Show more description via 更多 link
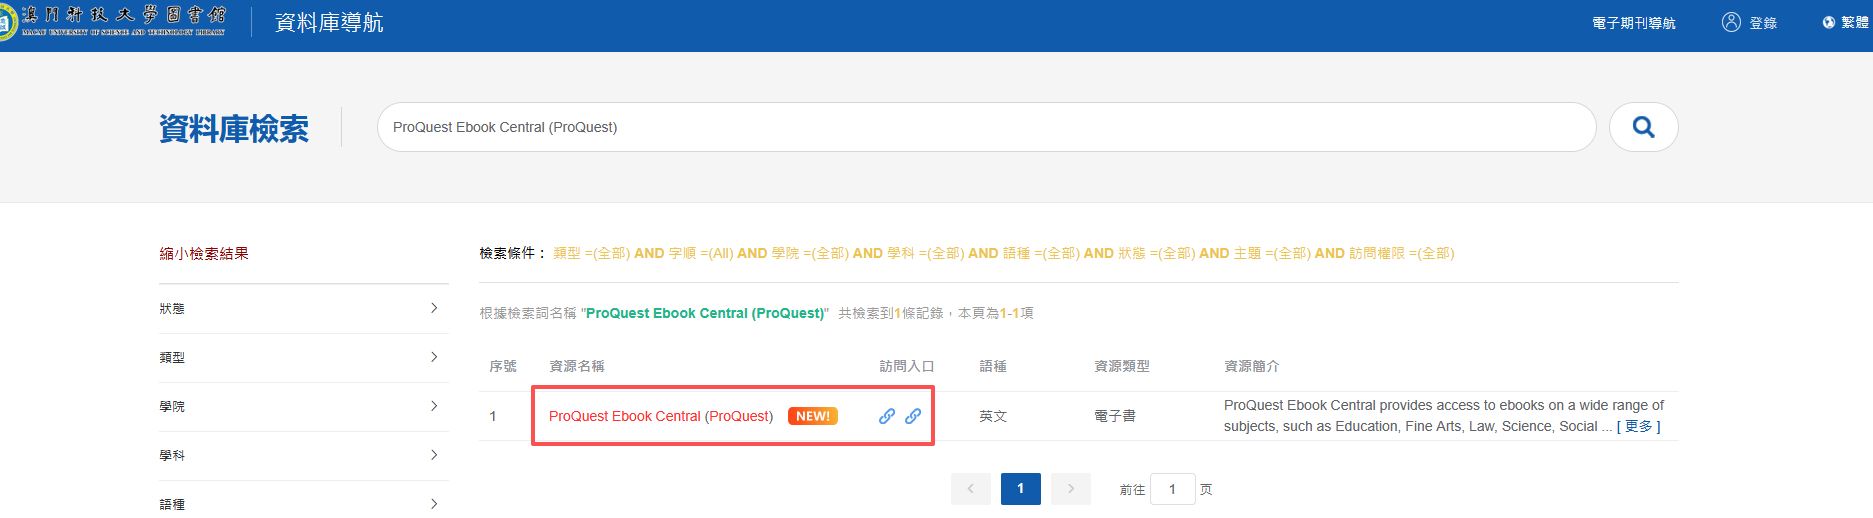Viewport: 1873px width, 518px height. click(x=1638, y=426)
